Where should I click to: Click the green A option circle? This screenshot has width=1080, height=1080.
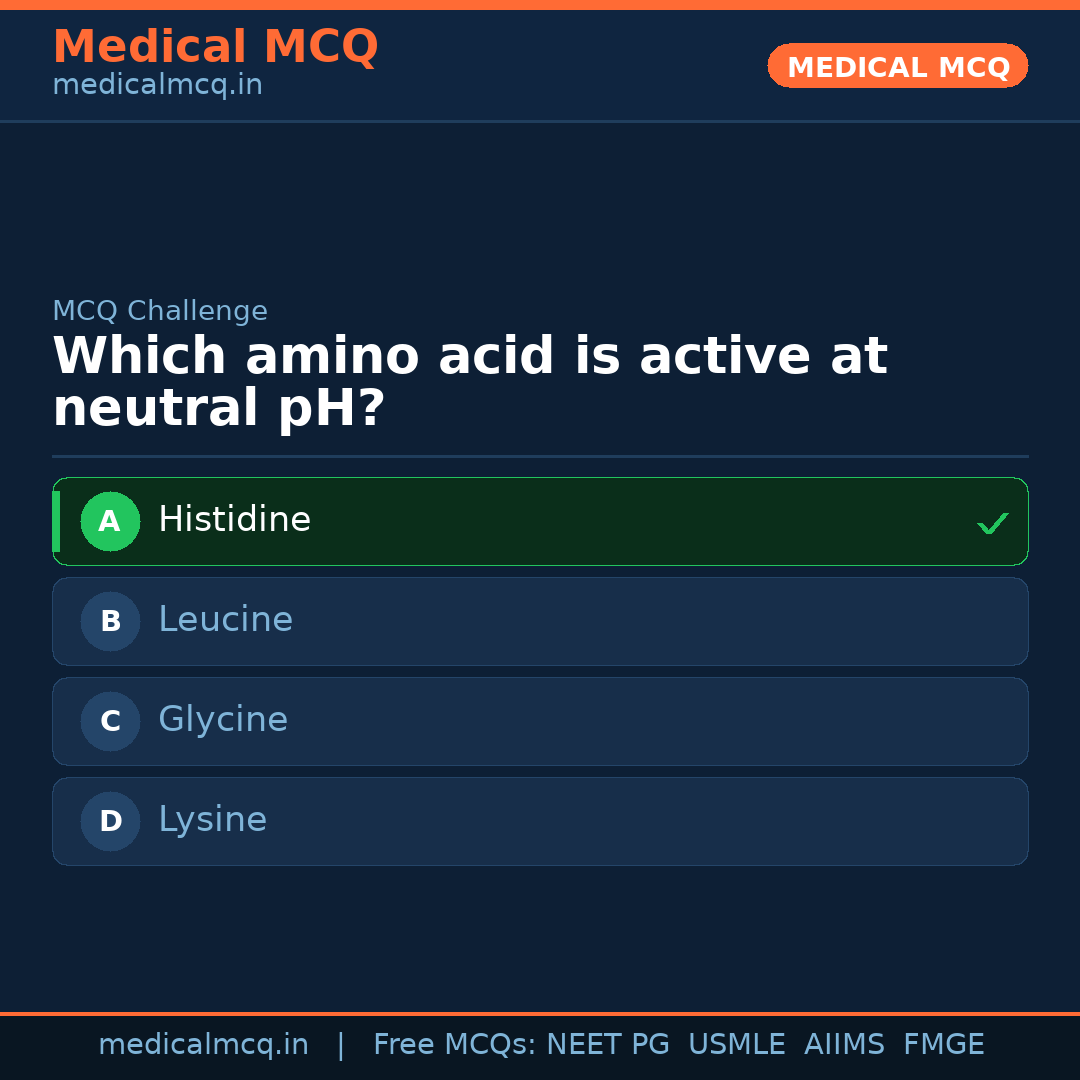coord(110,521)
